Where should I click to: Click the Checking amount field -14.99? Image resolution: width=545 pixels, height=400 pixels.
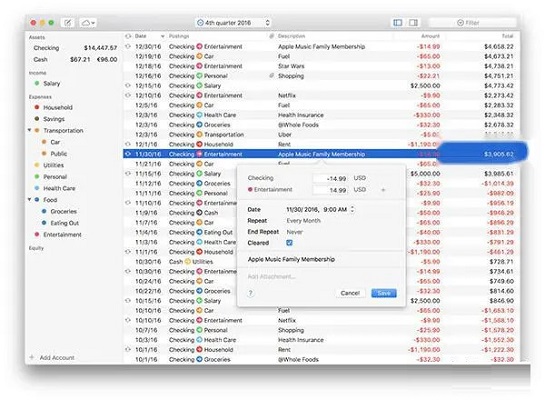click(x=330, y=178)
